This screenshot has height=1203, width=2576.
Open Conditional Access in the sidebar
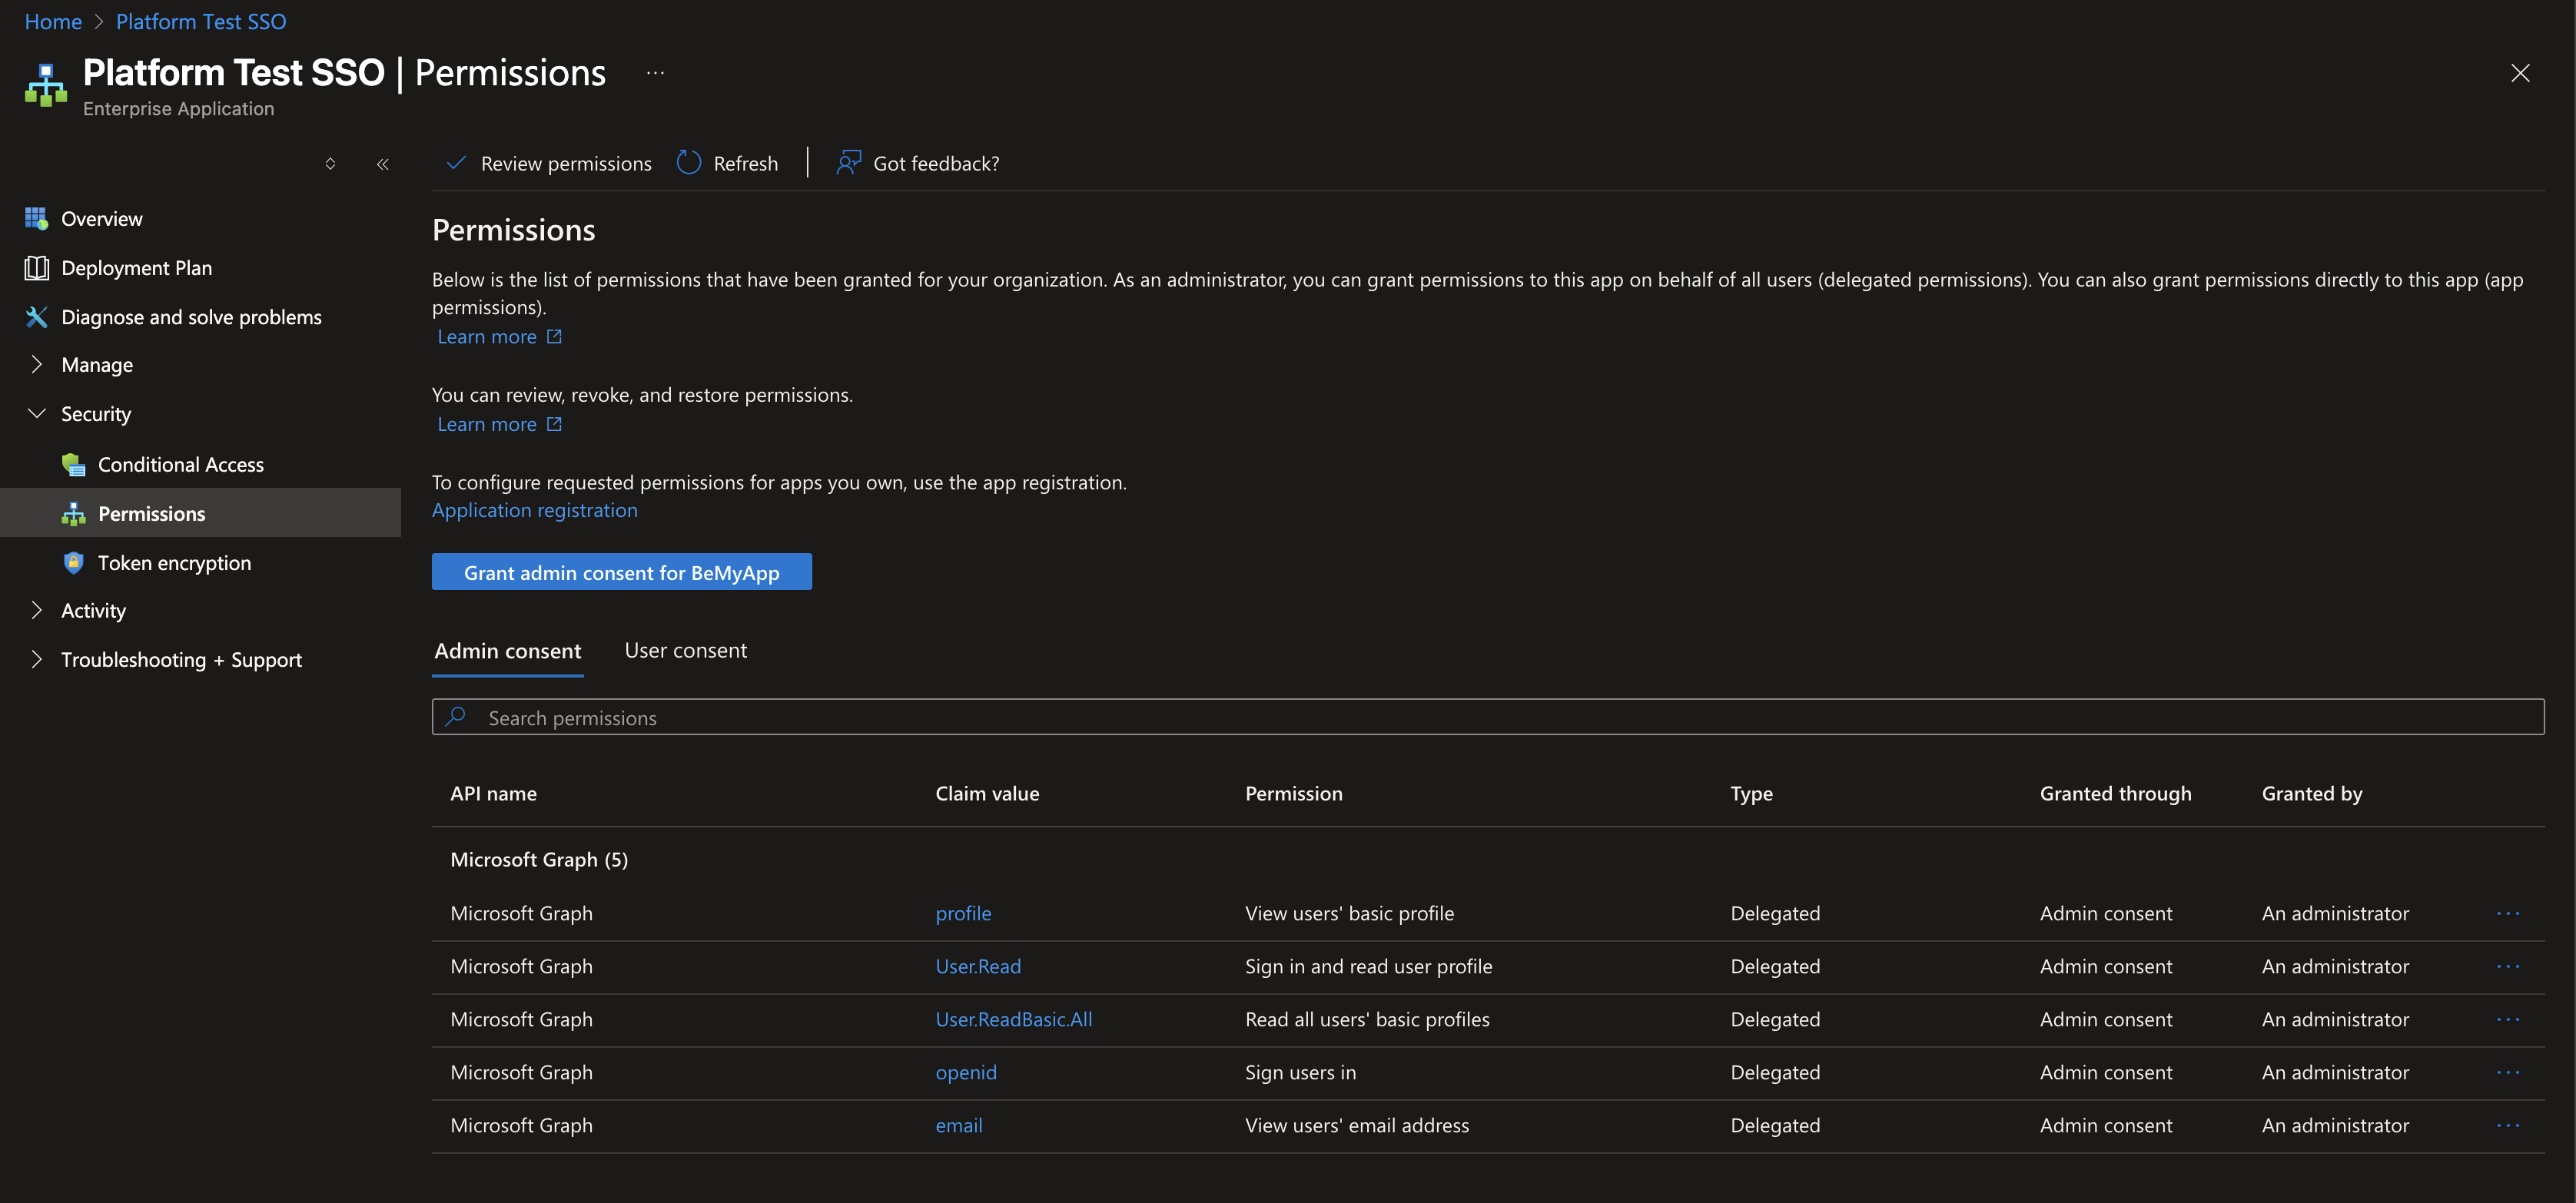[180, 464]
